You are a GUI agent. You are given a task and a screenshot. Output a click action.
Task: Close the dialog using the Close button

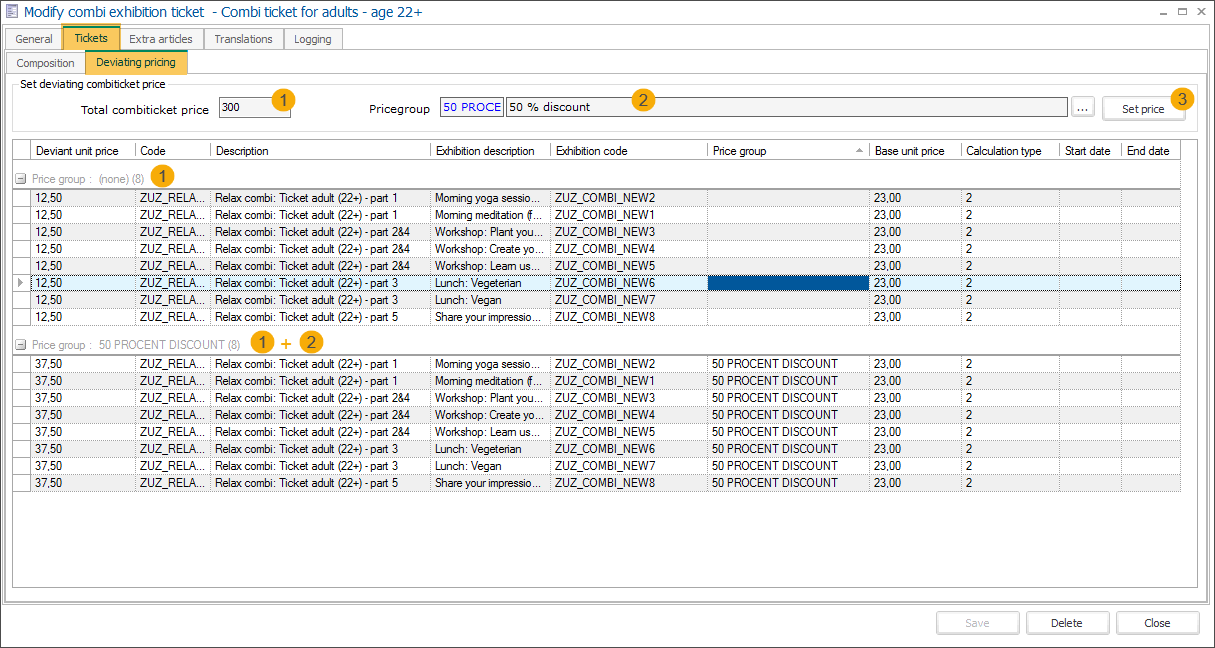[x=1157, y=622]
